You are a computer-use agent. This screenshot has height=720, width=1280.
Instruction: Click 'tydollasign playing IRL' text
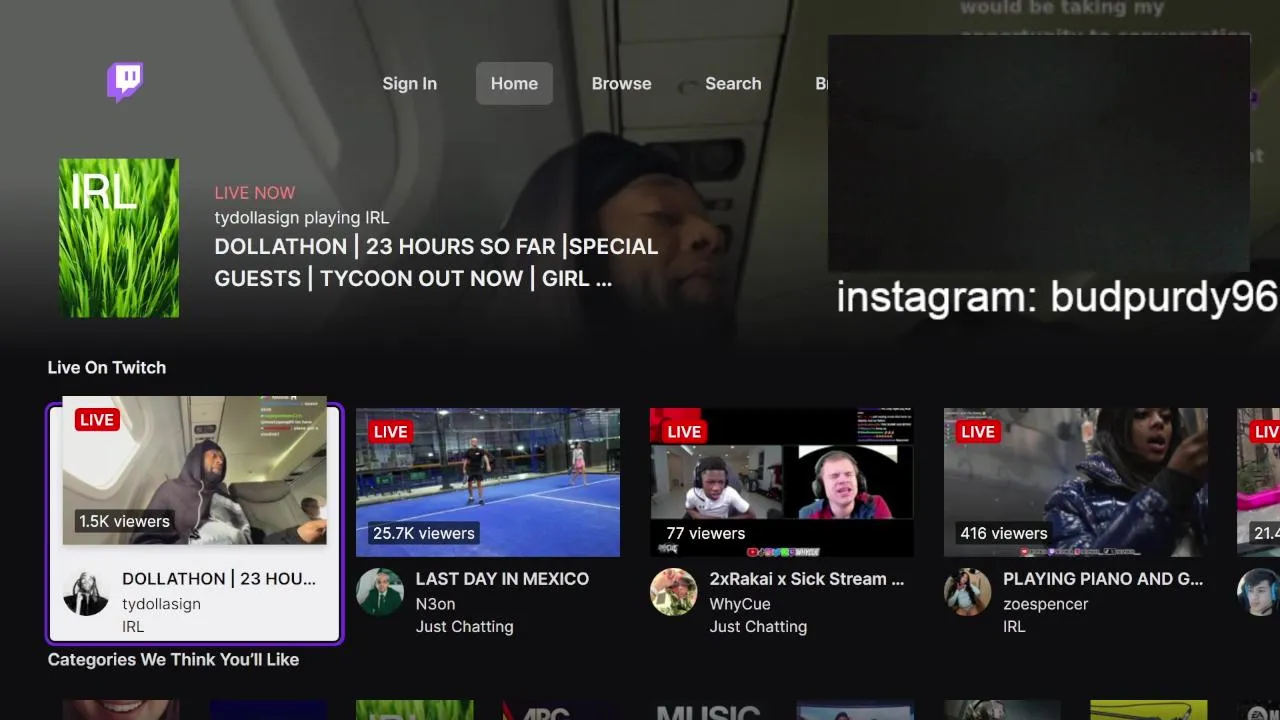pyautogui.click(x=302, y=218)
